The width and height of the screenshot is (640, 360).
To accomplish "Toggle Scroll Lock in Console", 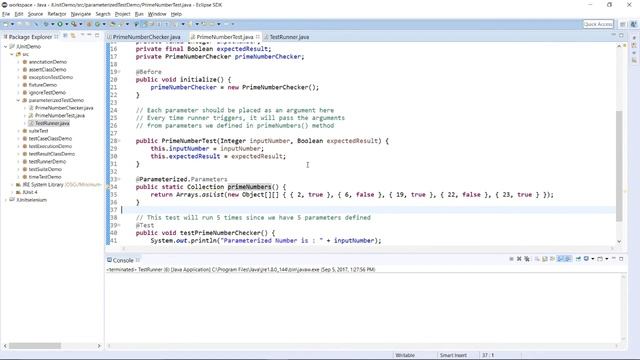I will click(544, 259).
